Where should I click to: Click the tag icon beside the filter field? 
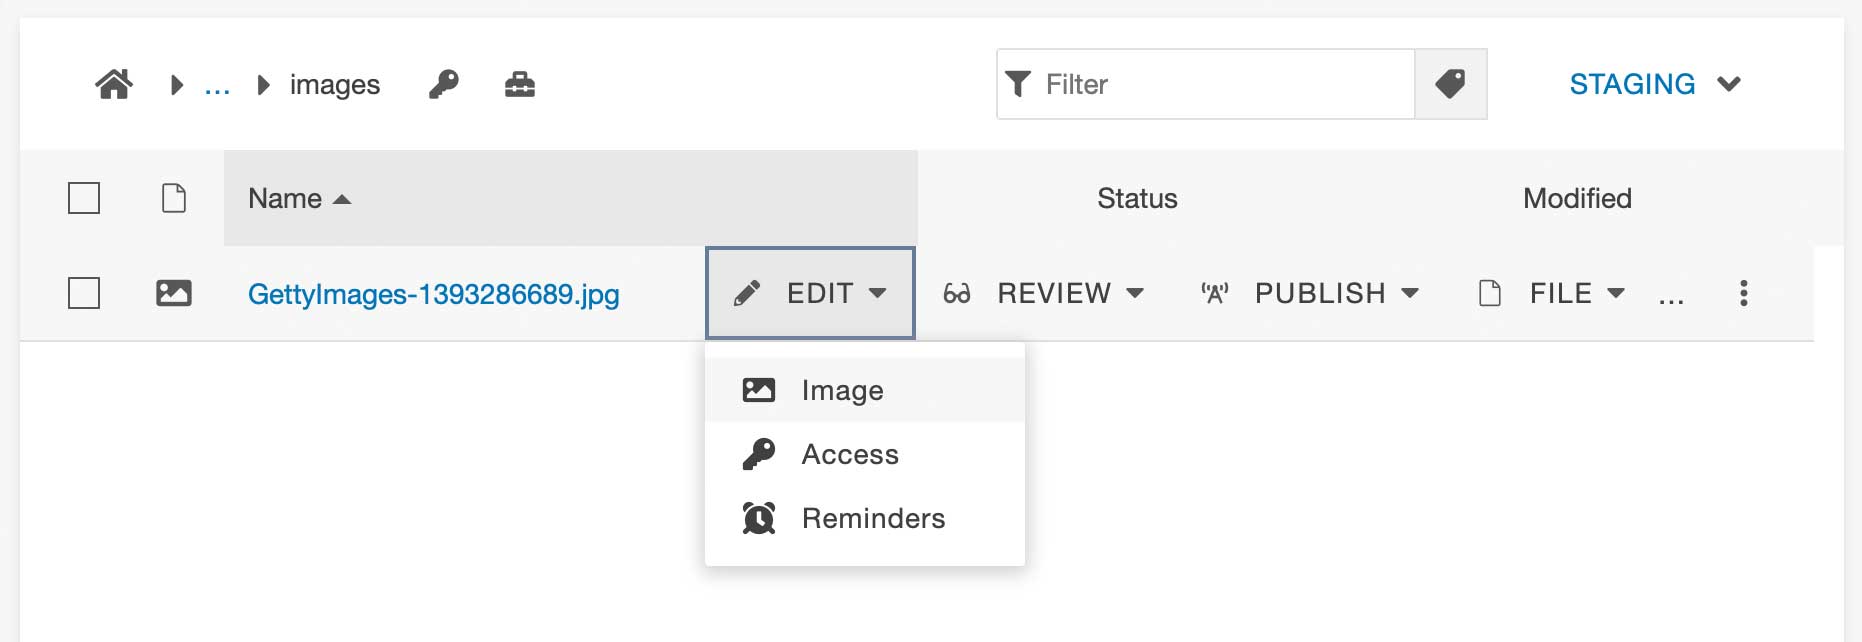pyautogui.click(x=1452, y=83)
